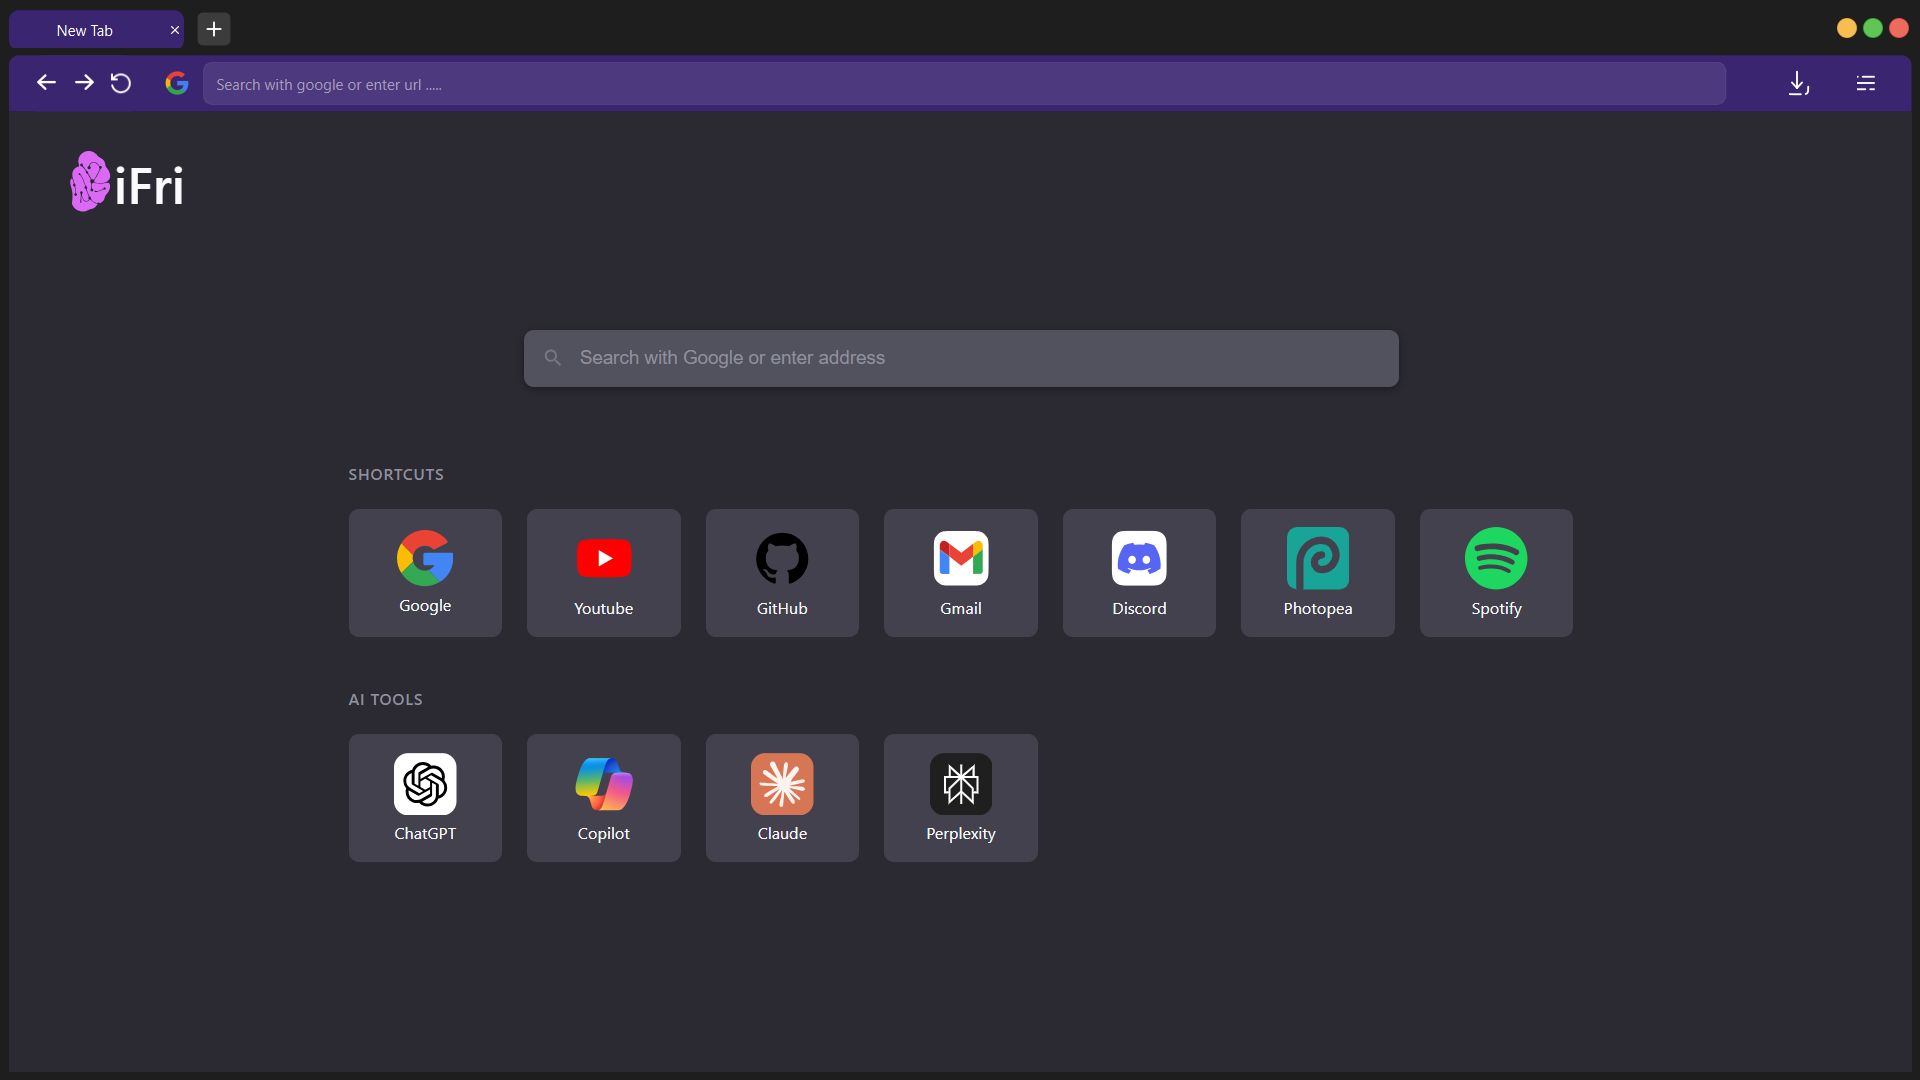The width and height of the screenshot is (1920, 1080).
Task: Launch Copilot from AI Tools
Action: [x=603, y=797]
